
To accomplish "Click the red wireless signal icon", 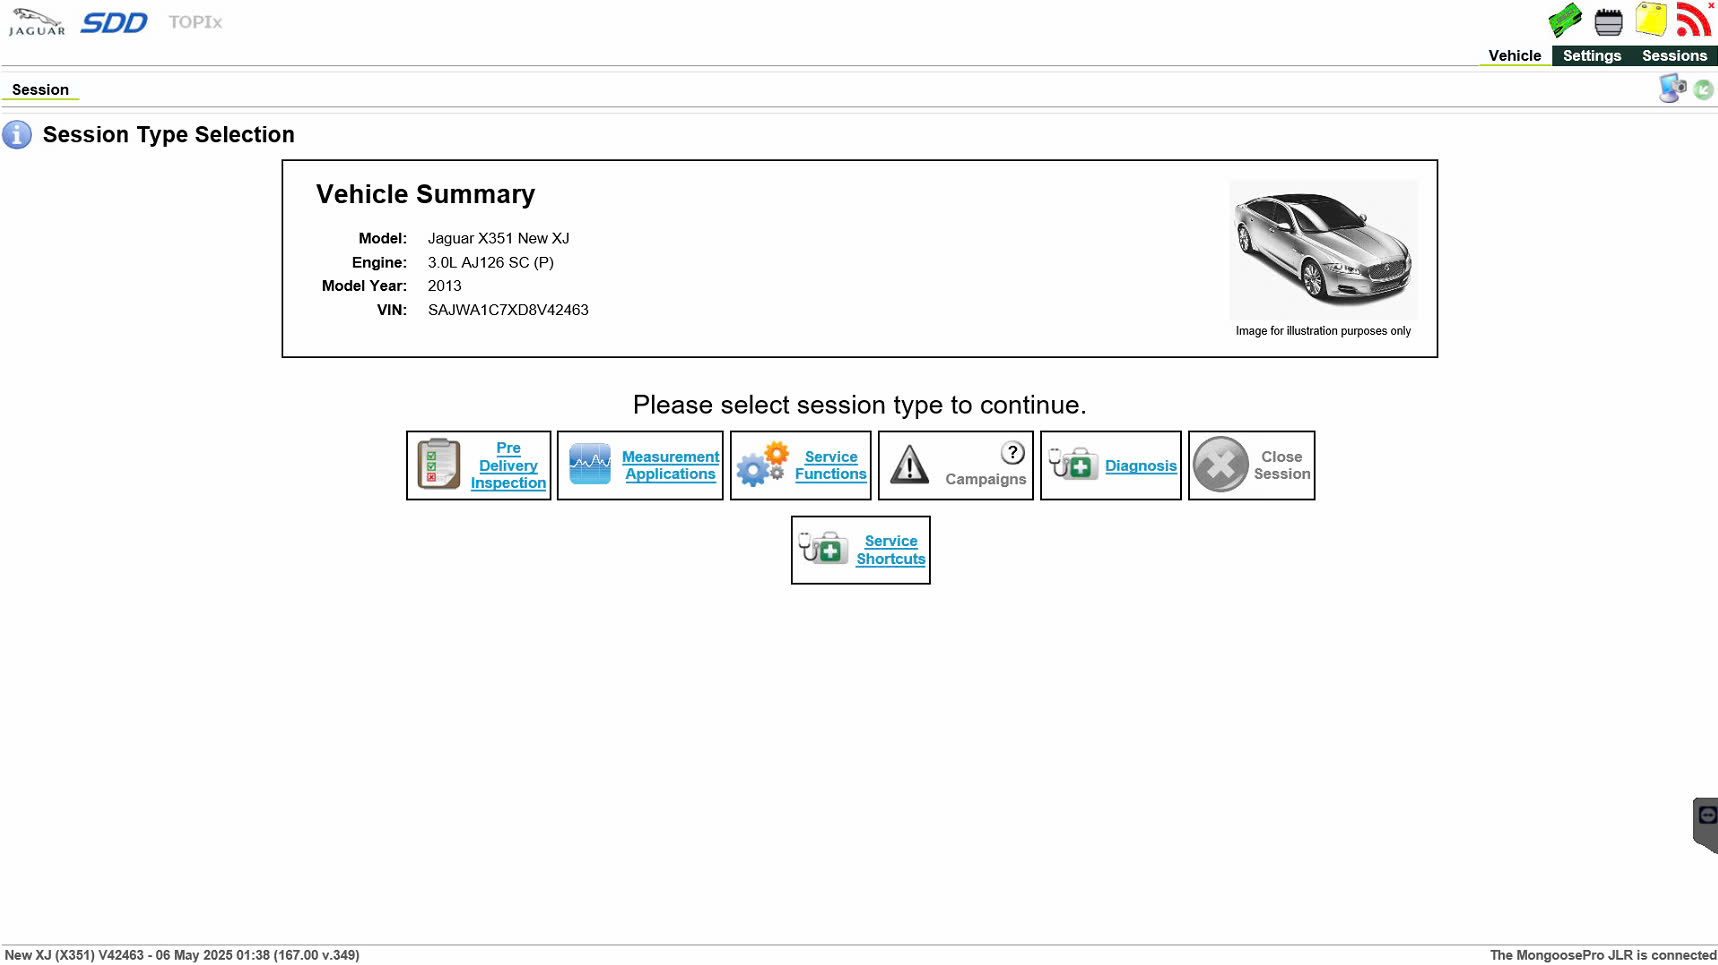I will (1694, 19).
